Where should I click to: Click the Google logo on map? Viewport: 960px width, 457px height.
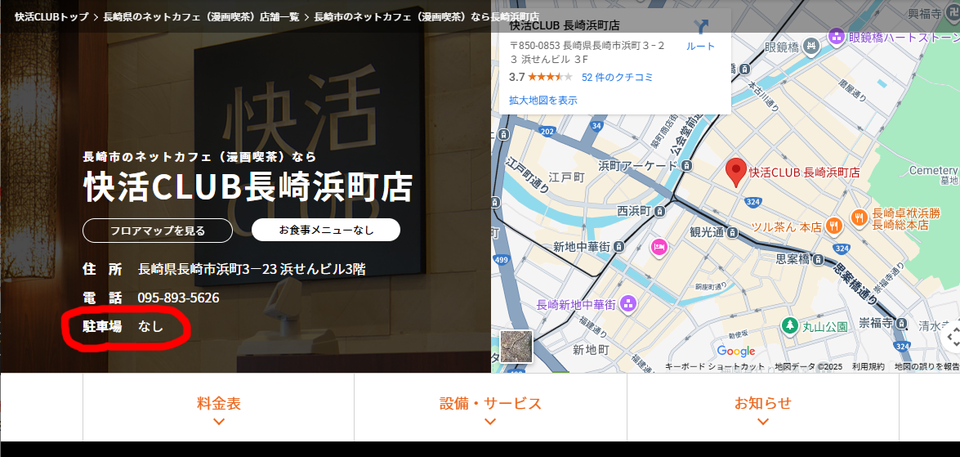(x=736, y=351)
